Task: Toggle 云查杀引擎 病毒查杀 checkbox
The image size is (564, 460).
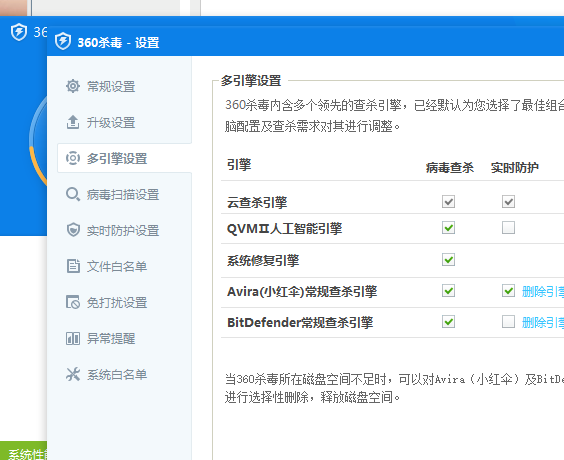Action: 448,201
